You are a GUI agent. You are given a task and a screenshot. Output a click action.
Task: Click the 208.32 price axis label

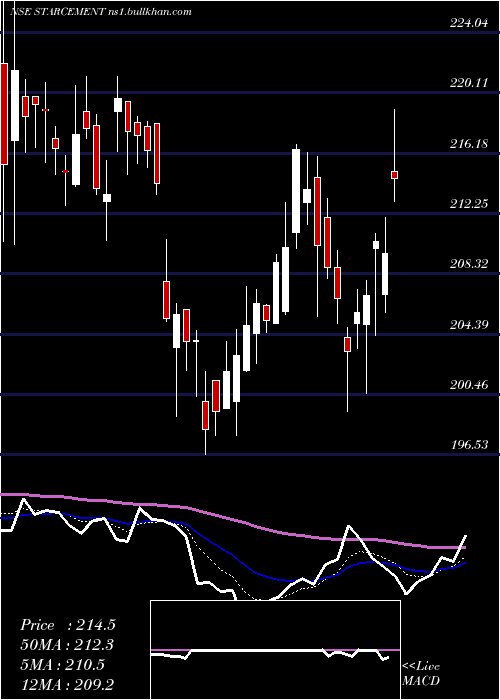pyautogui.click(x=469, y=264)
